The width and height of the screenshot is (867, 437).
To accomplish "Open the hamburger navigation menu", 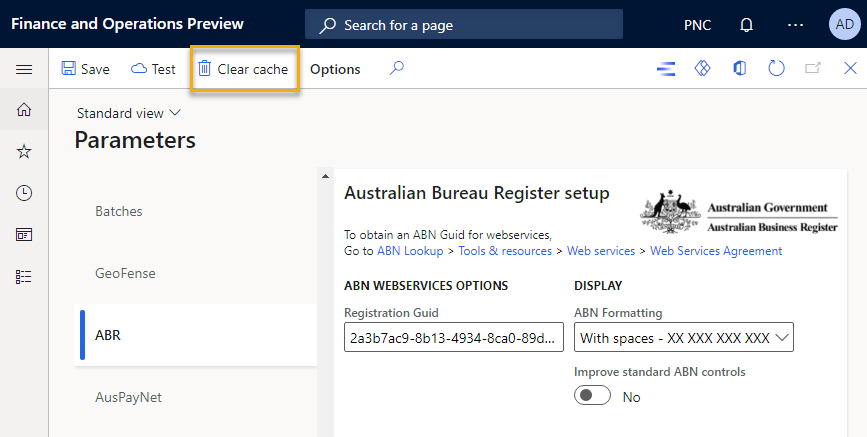I will (x=24, y=69).
